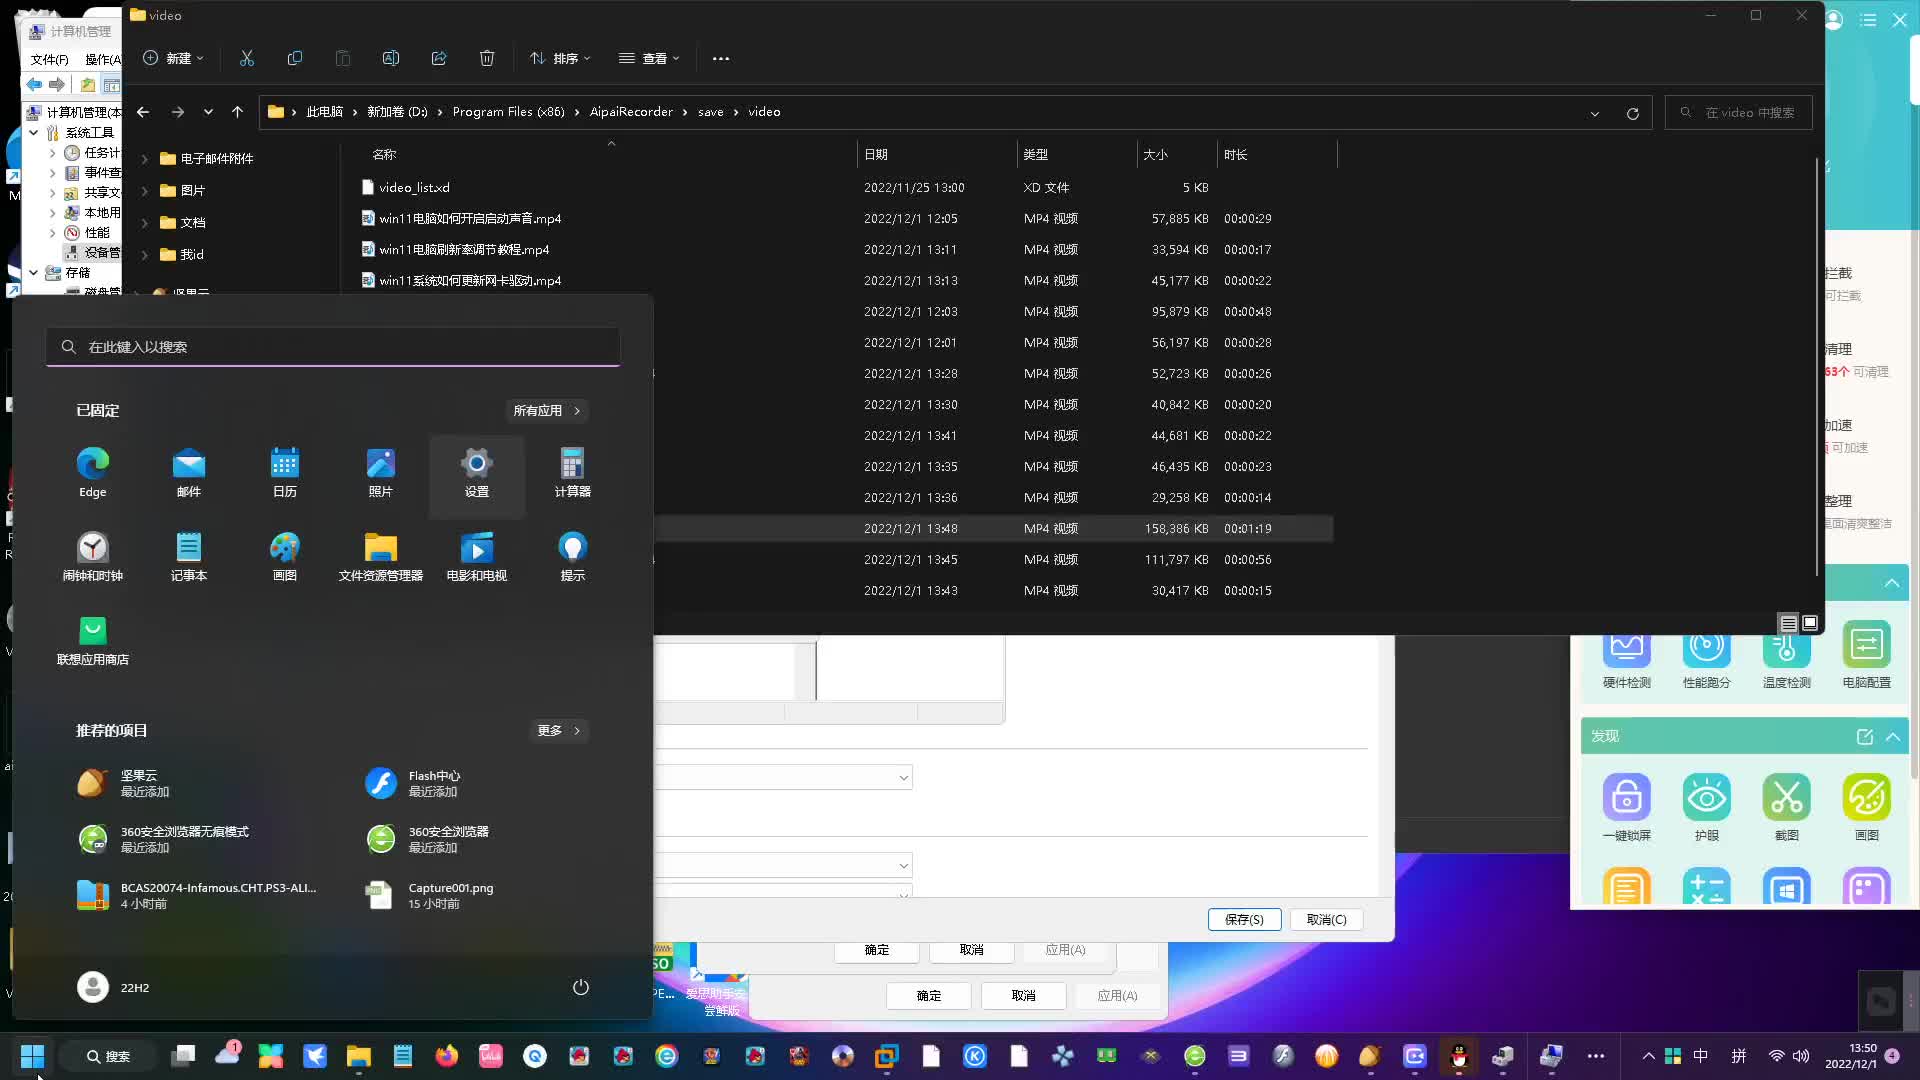Open 计算器 (Calculator) app

pyautogui.click(x=571, y=471)
